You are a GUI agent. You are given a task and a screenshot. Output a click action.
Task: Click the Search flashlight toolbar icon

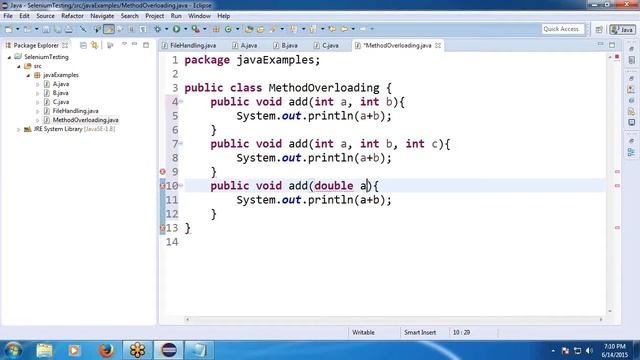[272, 29]
